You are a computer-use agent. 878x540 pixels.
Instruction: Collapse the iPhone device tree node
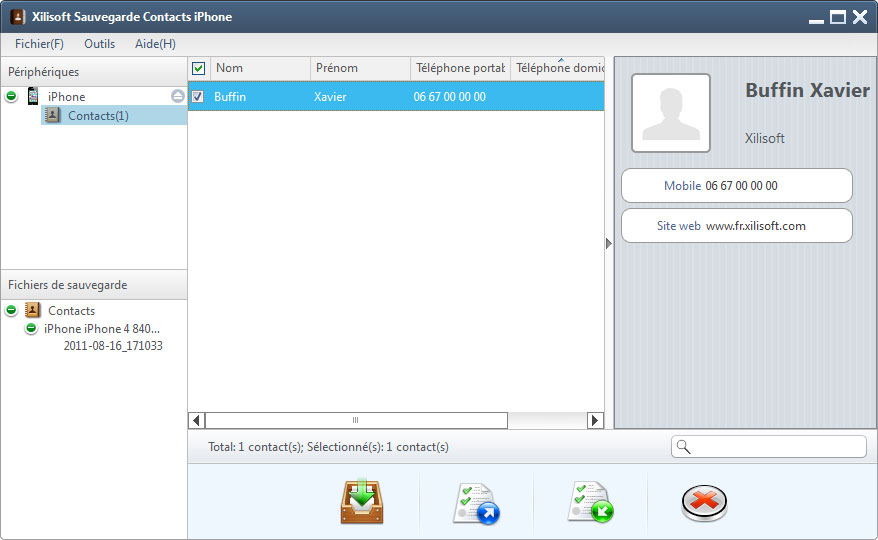pos(11,96)
